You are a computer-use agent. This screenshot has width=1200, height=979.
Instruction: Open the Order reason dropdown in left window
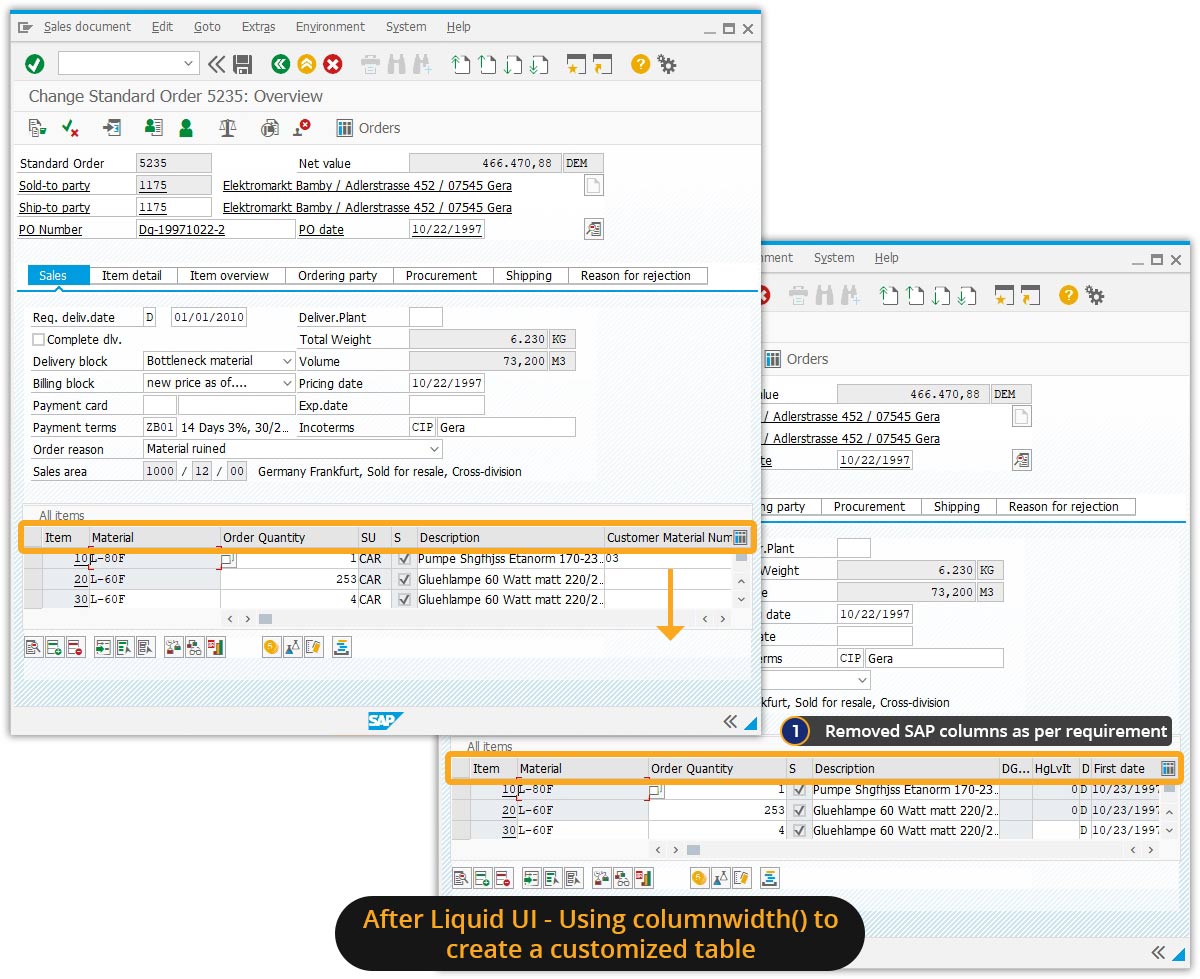point(434,449)
